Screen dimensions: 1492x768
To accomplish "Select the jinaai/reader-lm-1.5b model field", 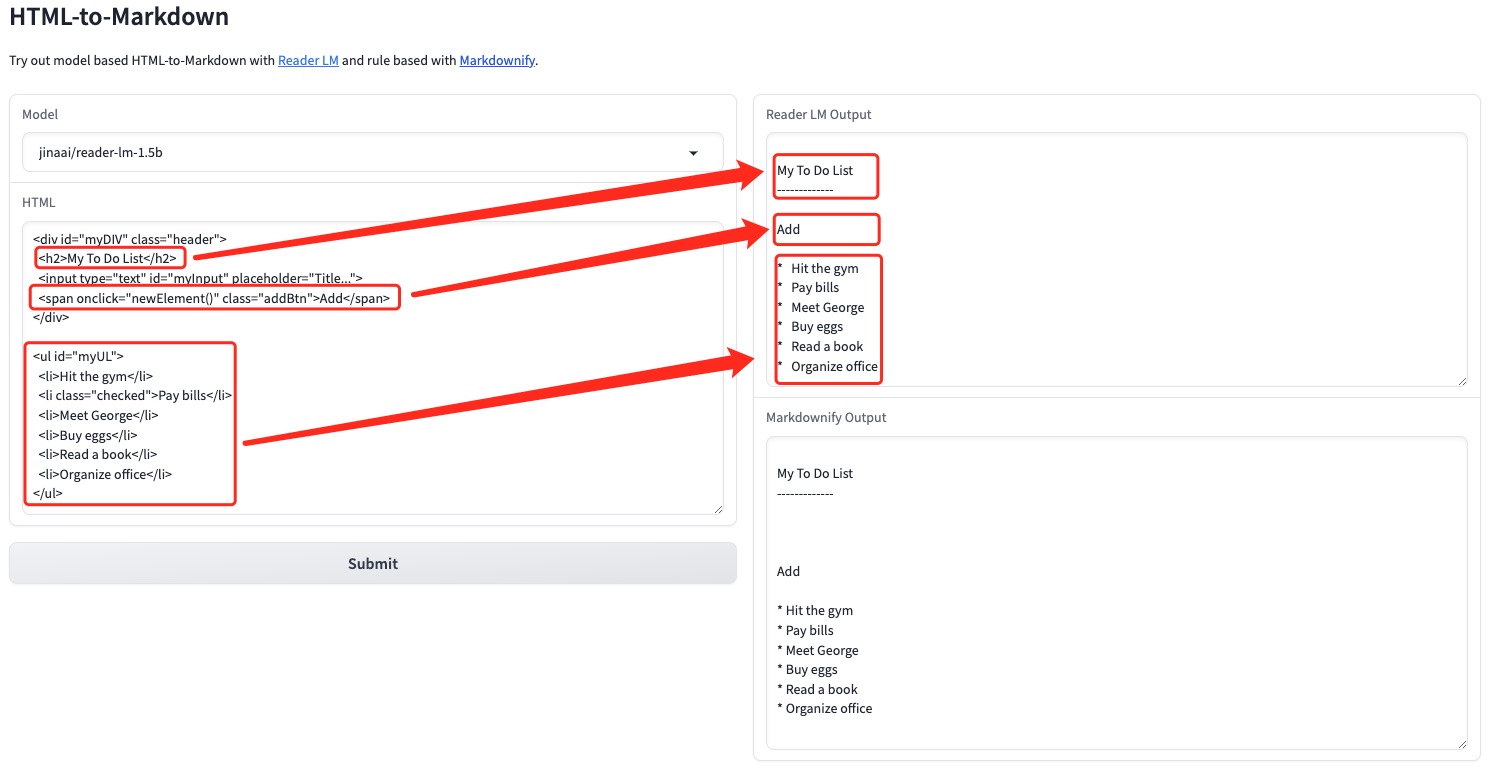I will pos(372,153).
